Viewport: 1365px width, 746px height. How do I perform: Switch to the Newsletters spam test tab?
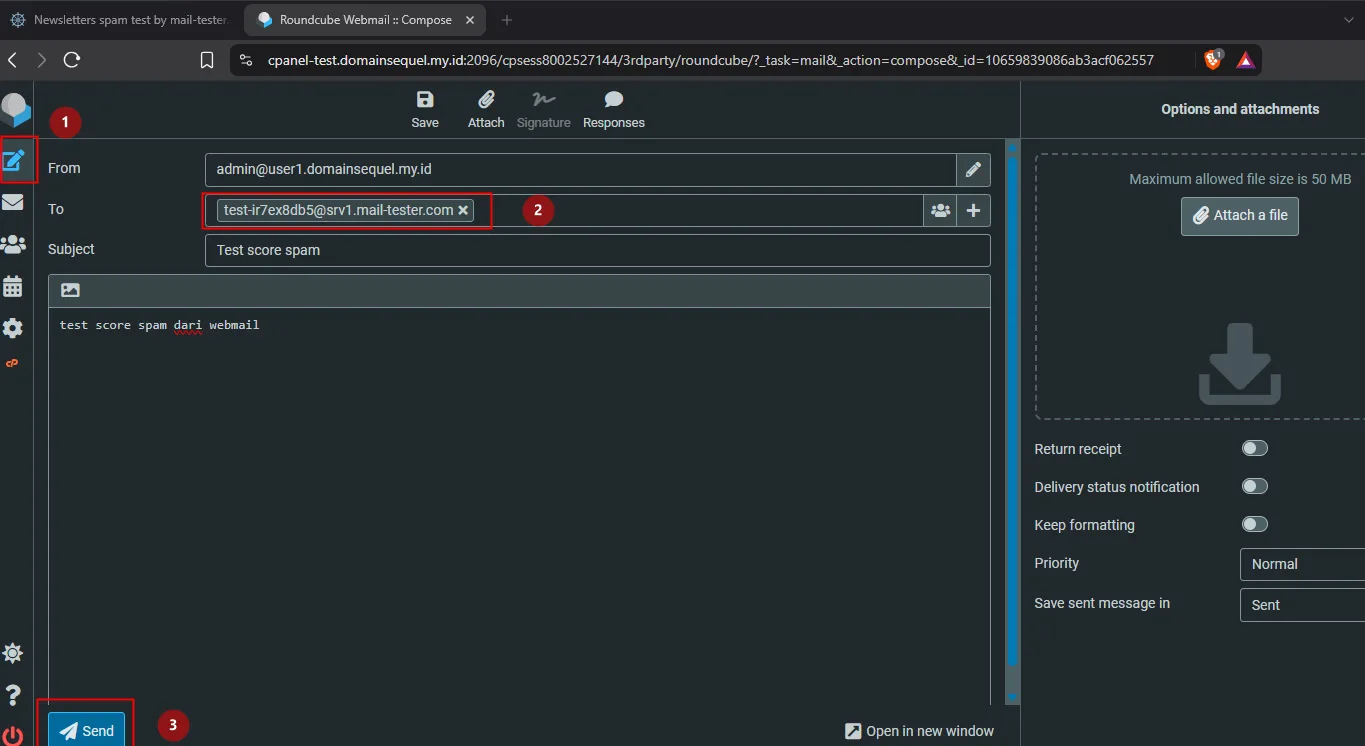(x=120, y=20)
